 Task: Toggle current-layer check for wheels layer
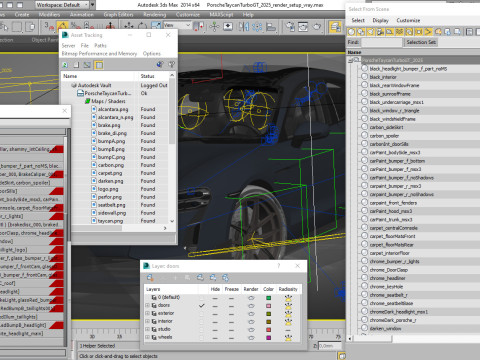(x=201, y=337)
